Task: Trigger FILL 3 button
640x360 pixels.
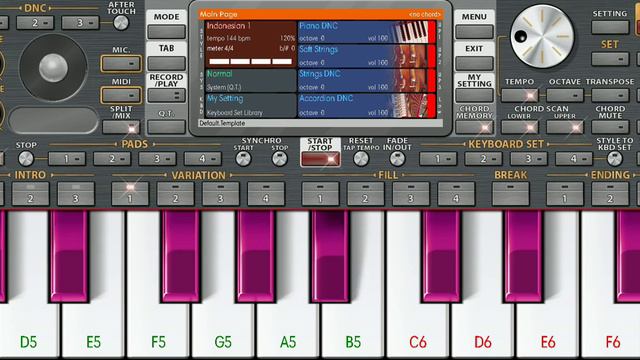Action: [x=411, y=193]
